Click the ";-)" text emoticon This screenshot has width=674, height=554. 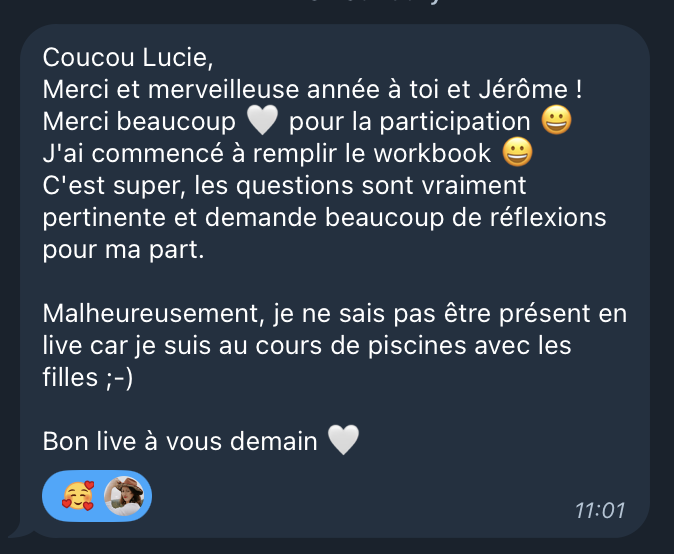click(x=119, y=378)
